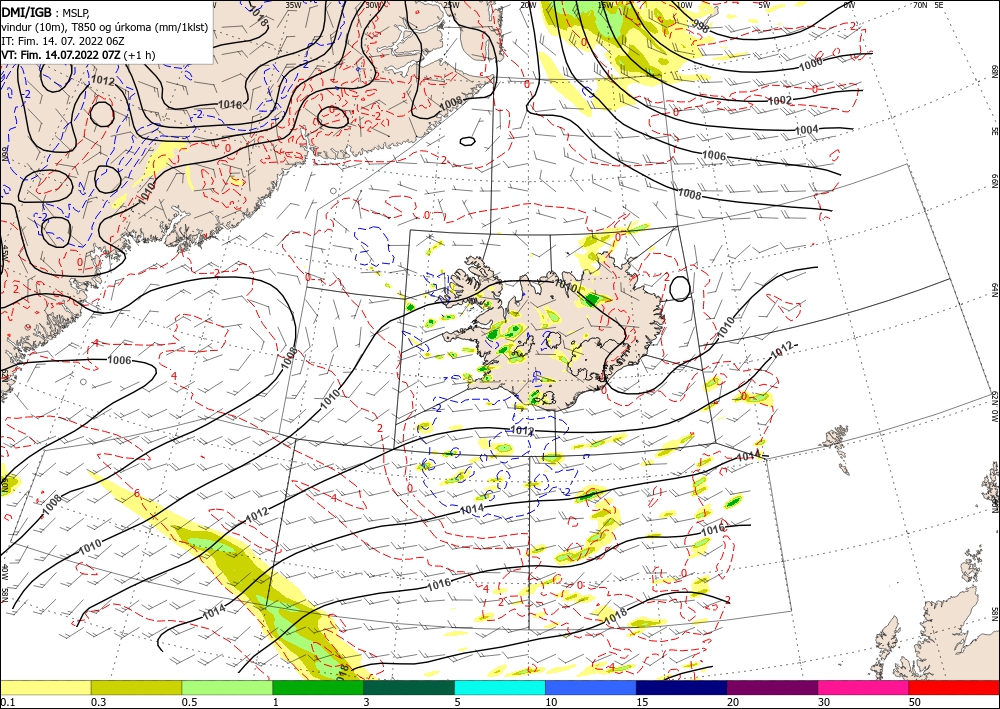Click the '15' legend value
Image resolution: width=1000 pixels, height=709 pixels.
tap(642, 702)
